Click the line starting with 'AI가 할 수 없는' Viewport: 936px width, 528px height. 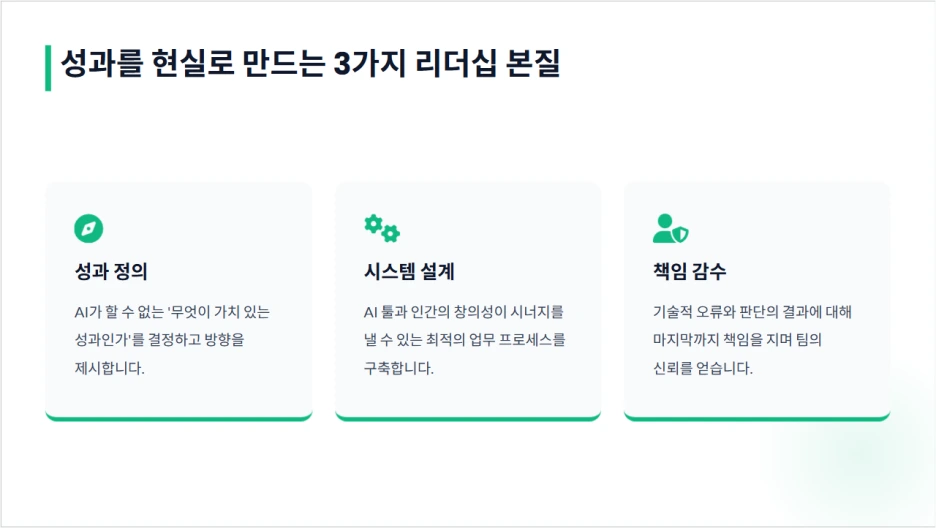[172, 312]
